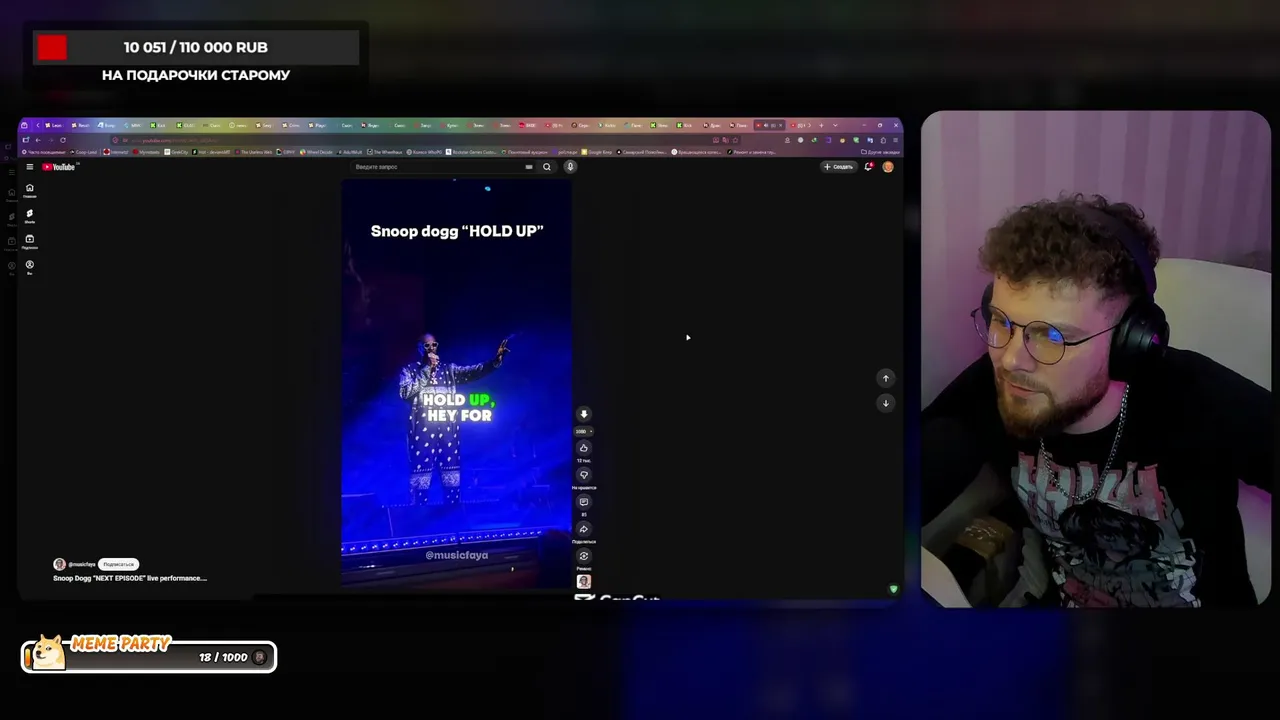Click the Создать create button
This screenshot has height=720, width=1280.
tap(839, 167)
